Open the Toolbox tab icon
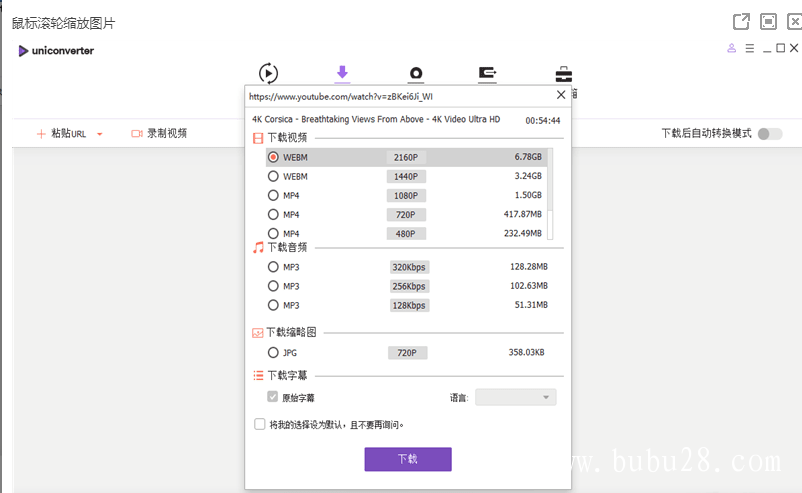The width and height of the screenshot is (802, 493). [564, 74]
